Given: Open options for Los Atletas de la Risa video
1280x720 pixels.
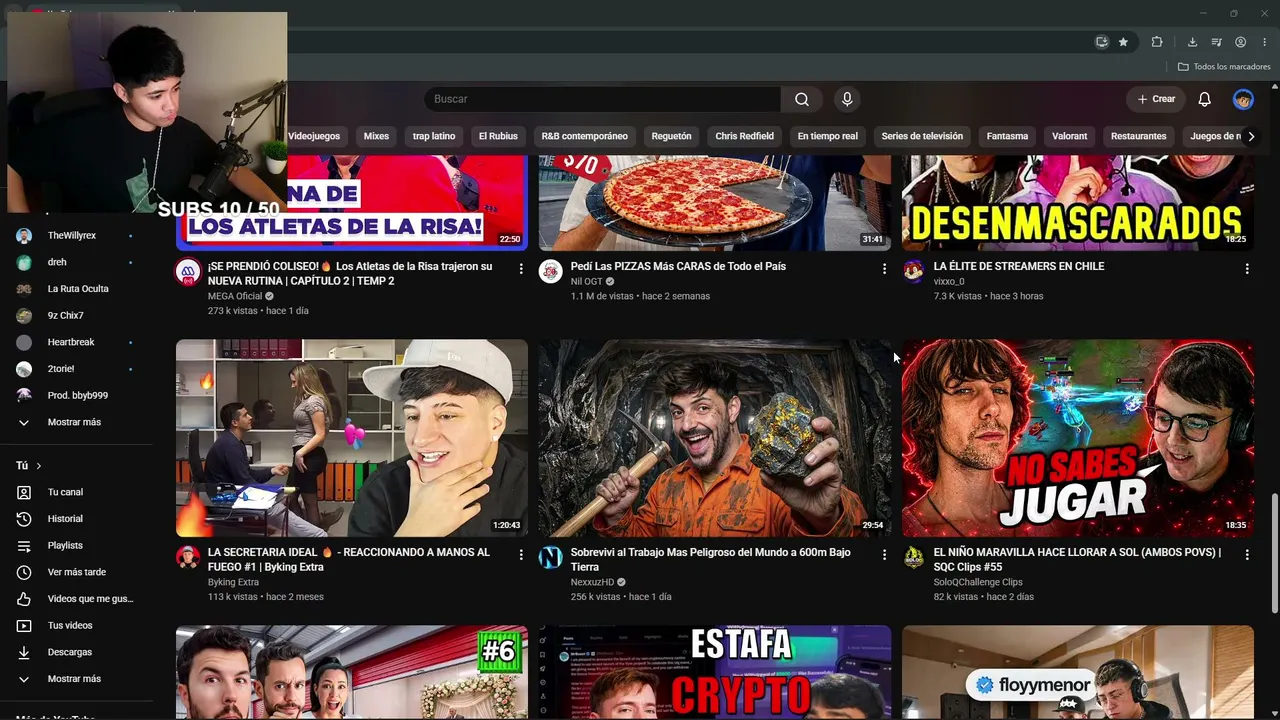Looking at the screenshot, I should (521, 269).
